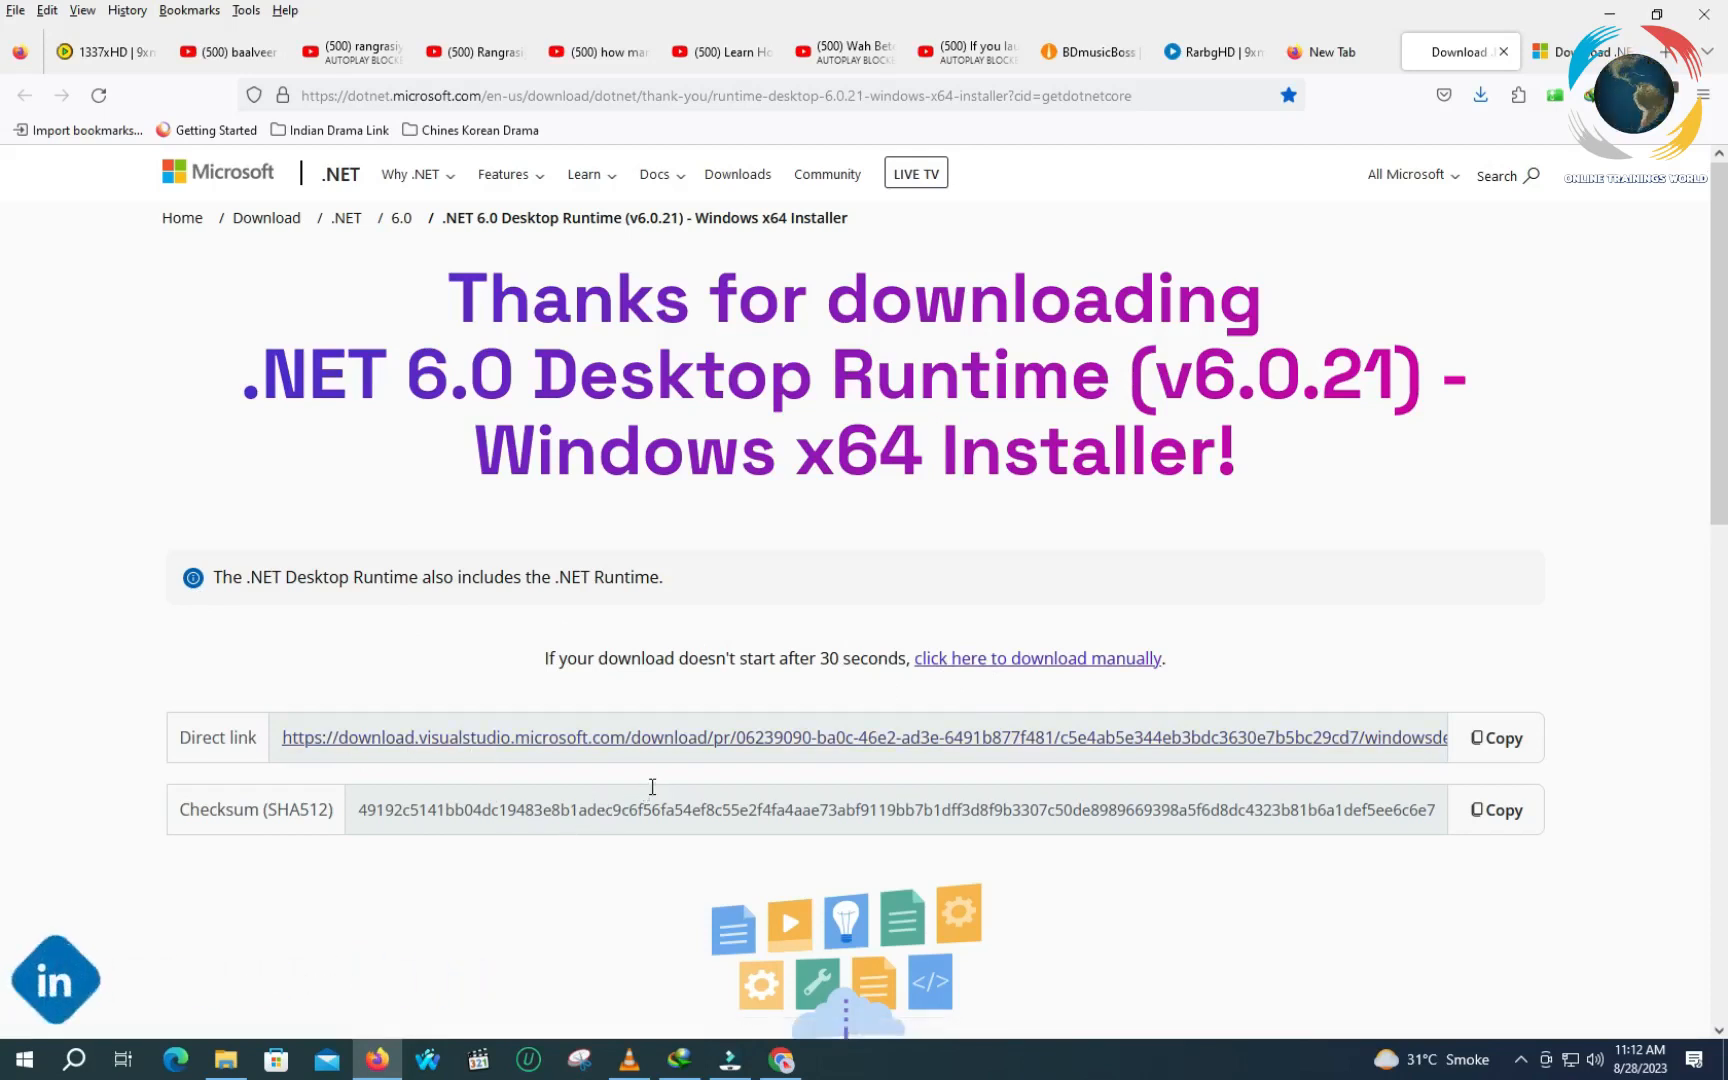Open the Firefox downloads panel
Image resolution: width=1728 pixels, height=1080 pixels.
pyautogui.click(x=1481, y=95)
